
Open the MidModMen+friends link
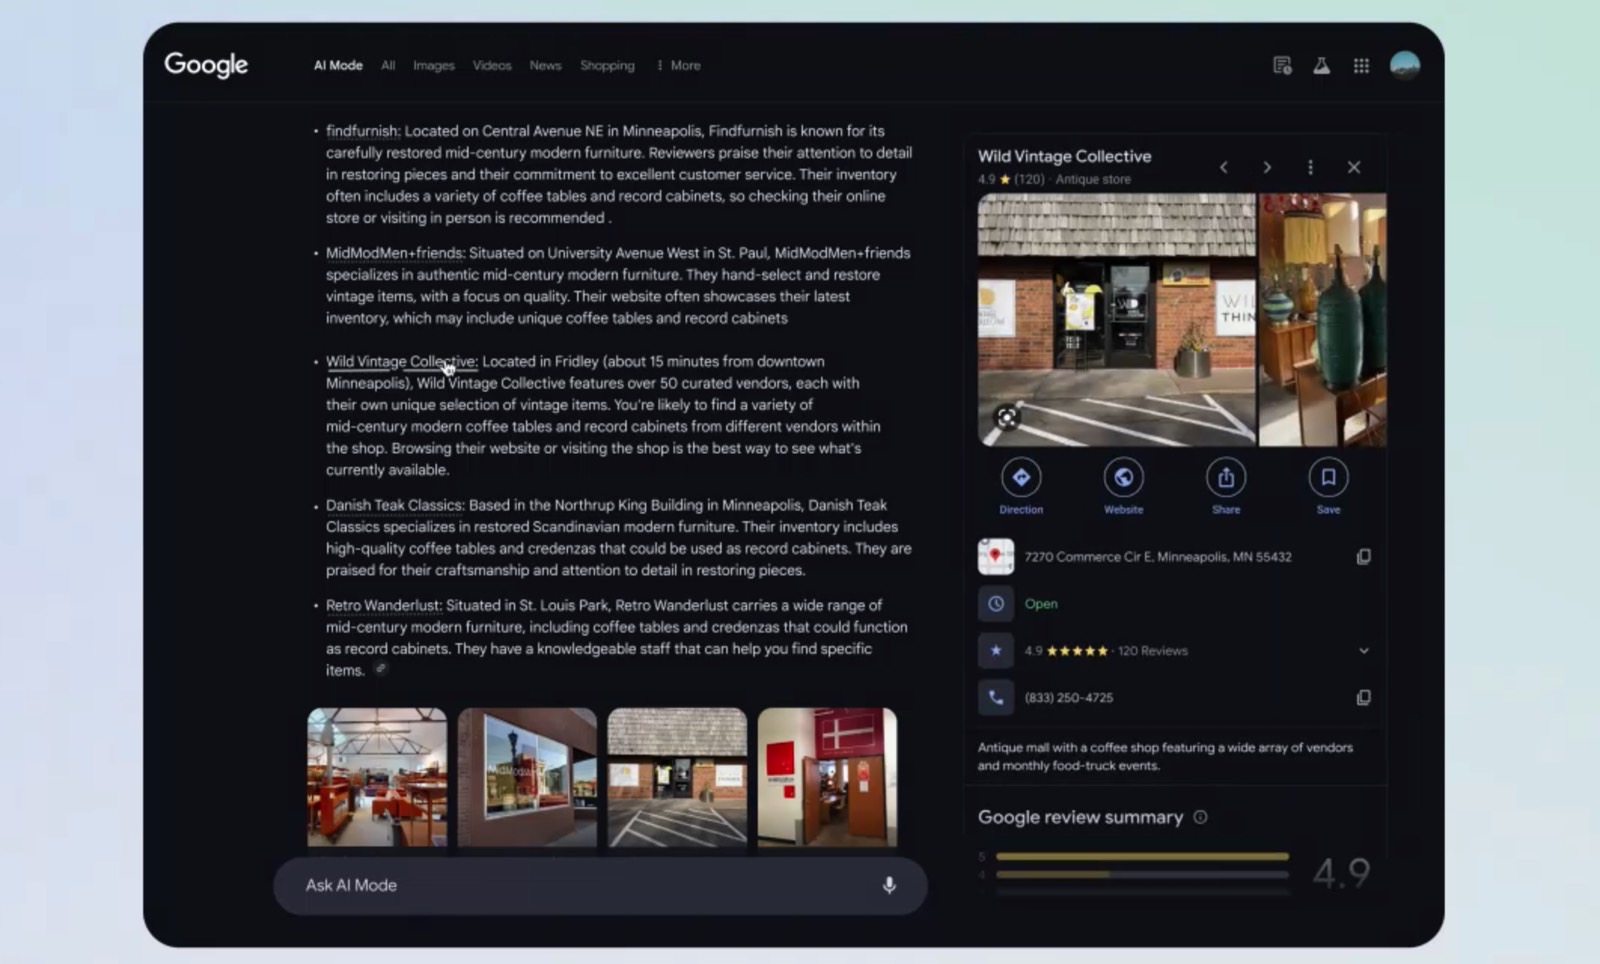(x=395, y=253)
